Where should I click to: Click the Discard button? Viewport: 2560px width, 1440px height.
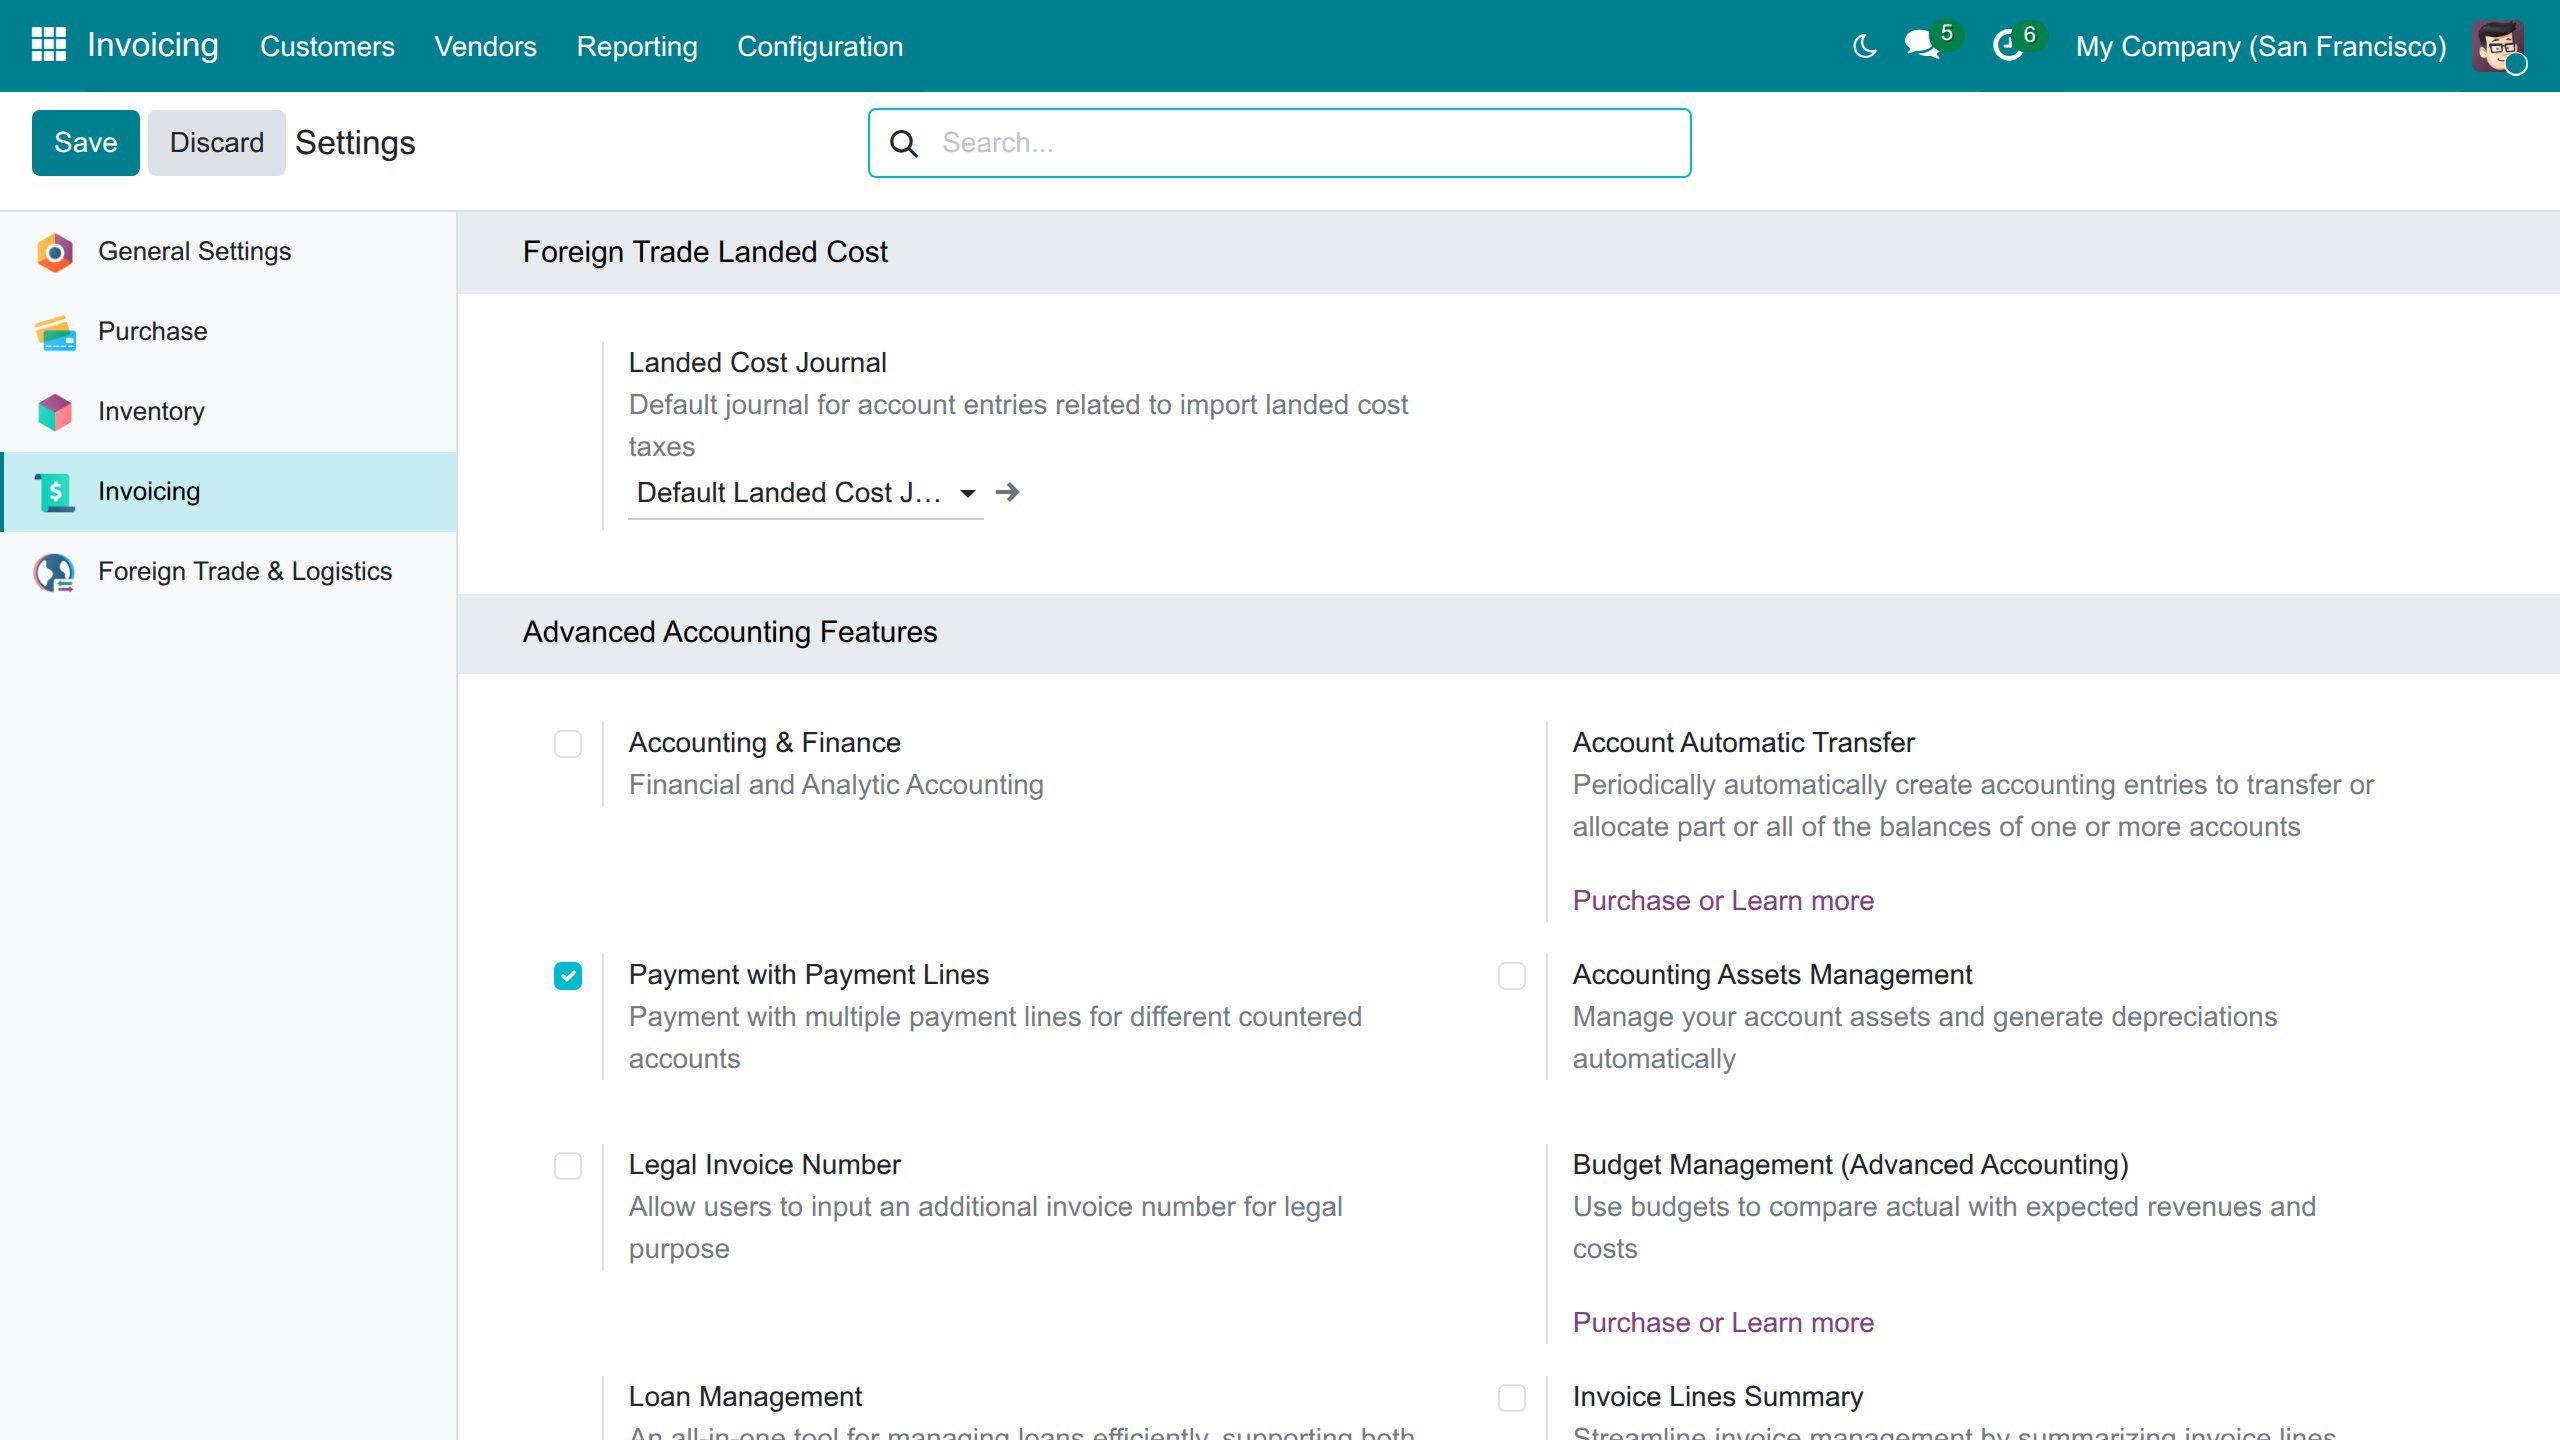217,143
